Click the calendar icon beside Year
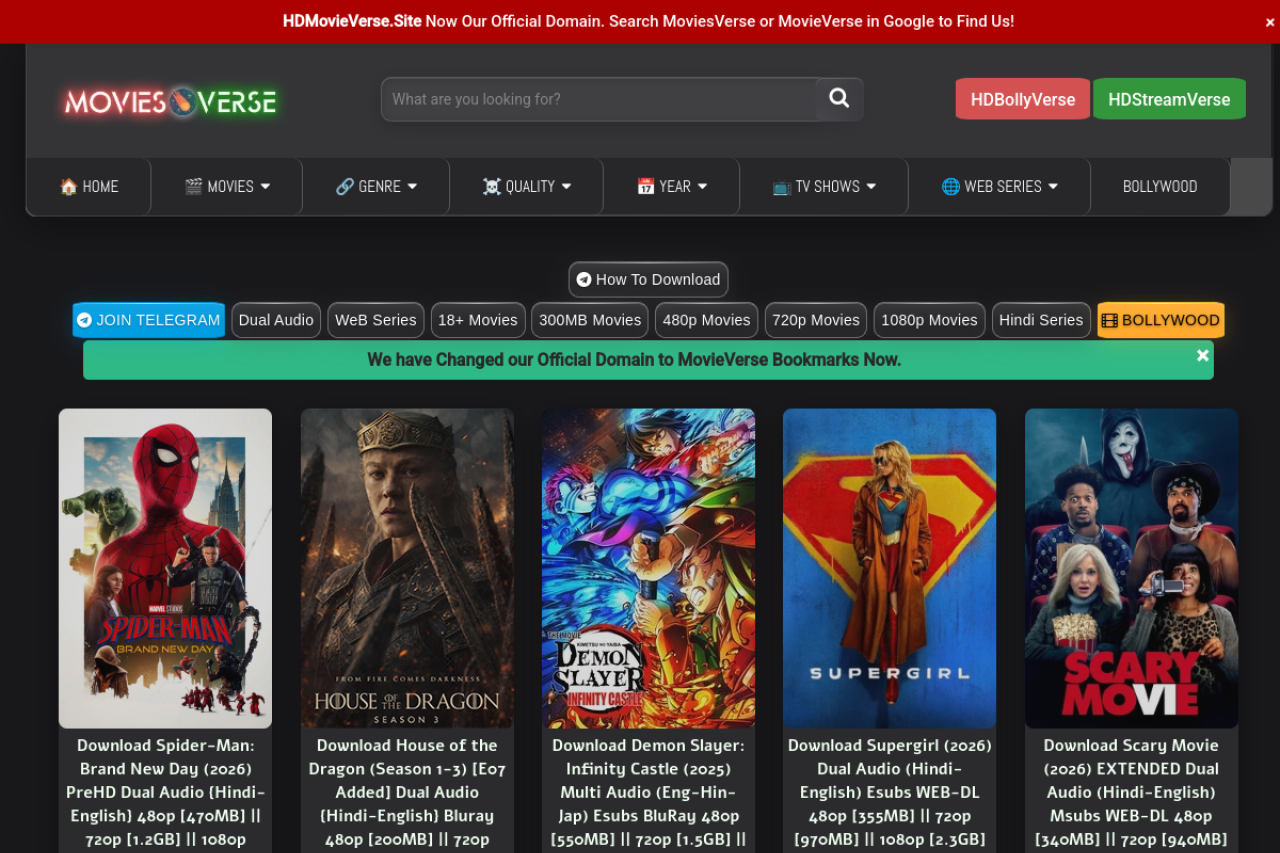Viewport: 1280px width, 853px height. coord(645,186)
